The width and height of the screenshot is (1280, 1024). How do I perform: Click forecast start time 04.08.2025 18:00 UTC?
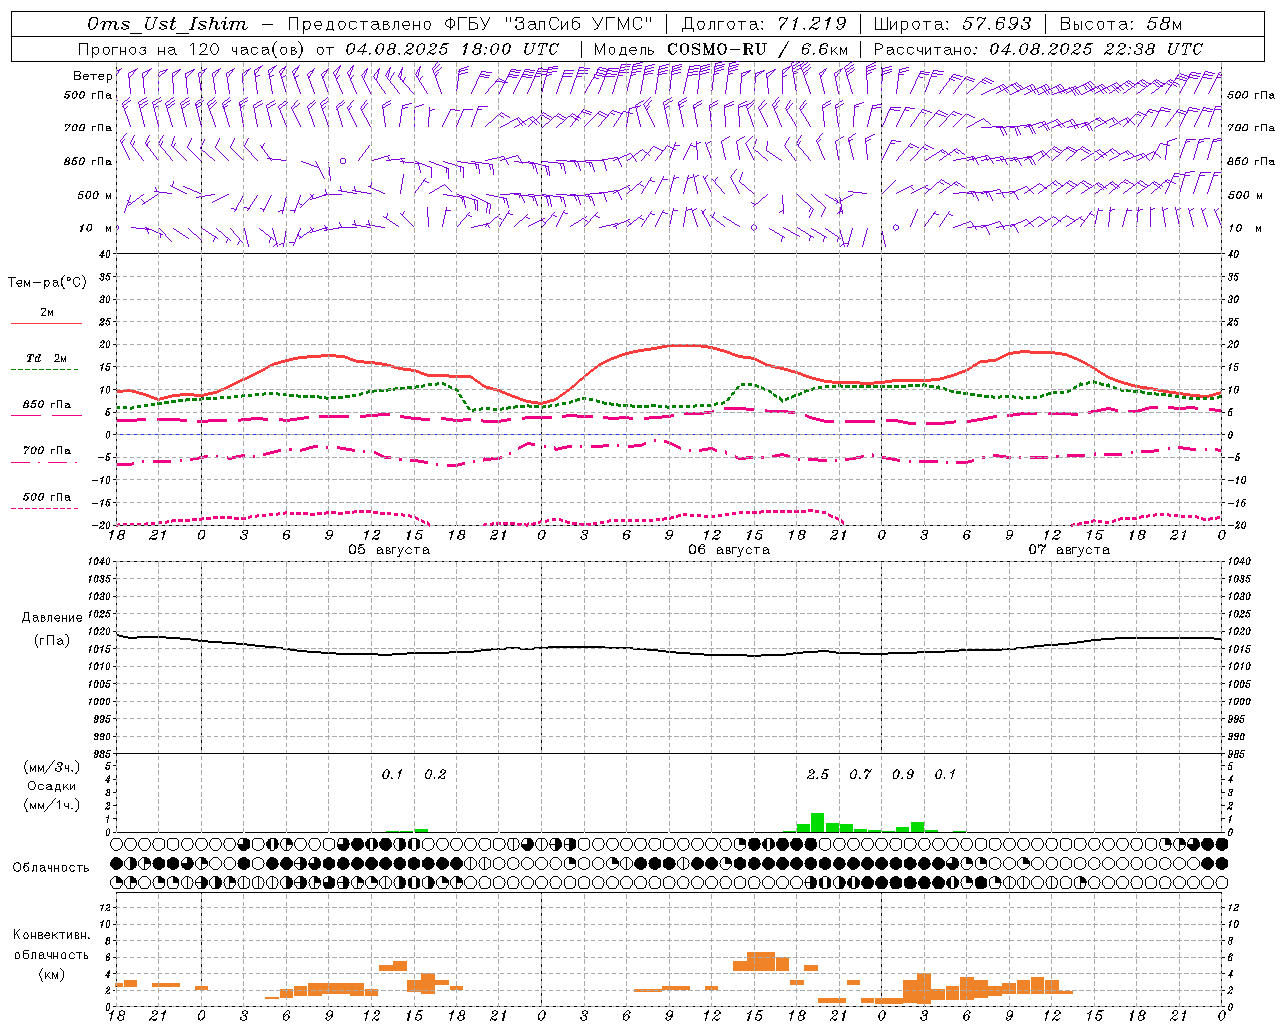pyautogui.click(x=452, y=49)
